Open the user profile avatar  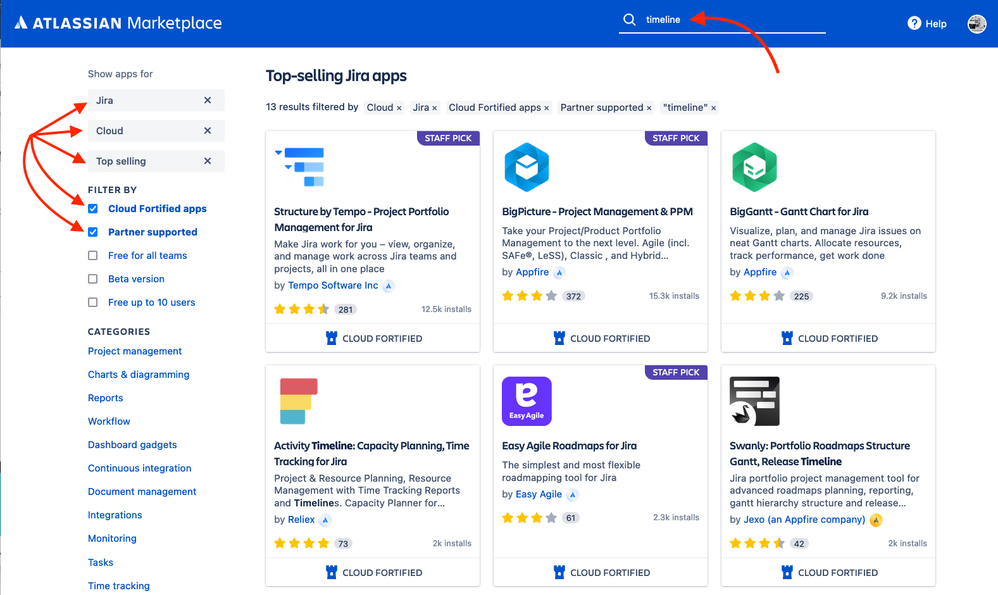click(x=976, y=24)
